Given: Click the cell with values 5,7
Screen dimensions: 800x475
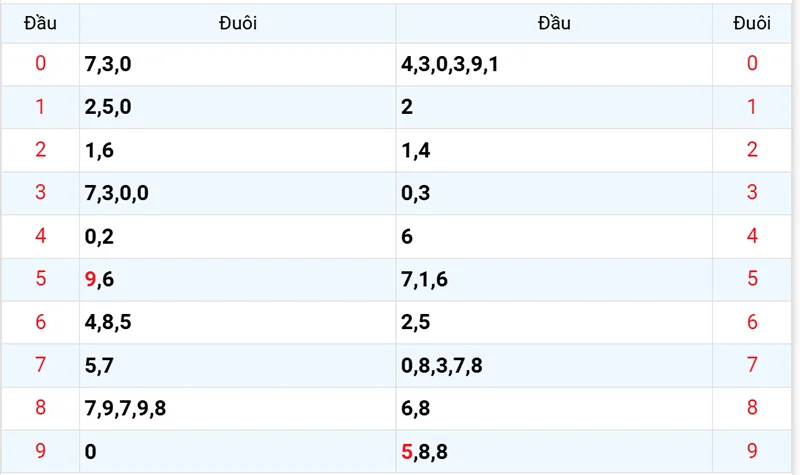Looking at the screenshot, I should (x=100, y=366).
